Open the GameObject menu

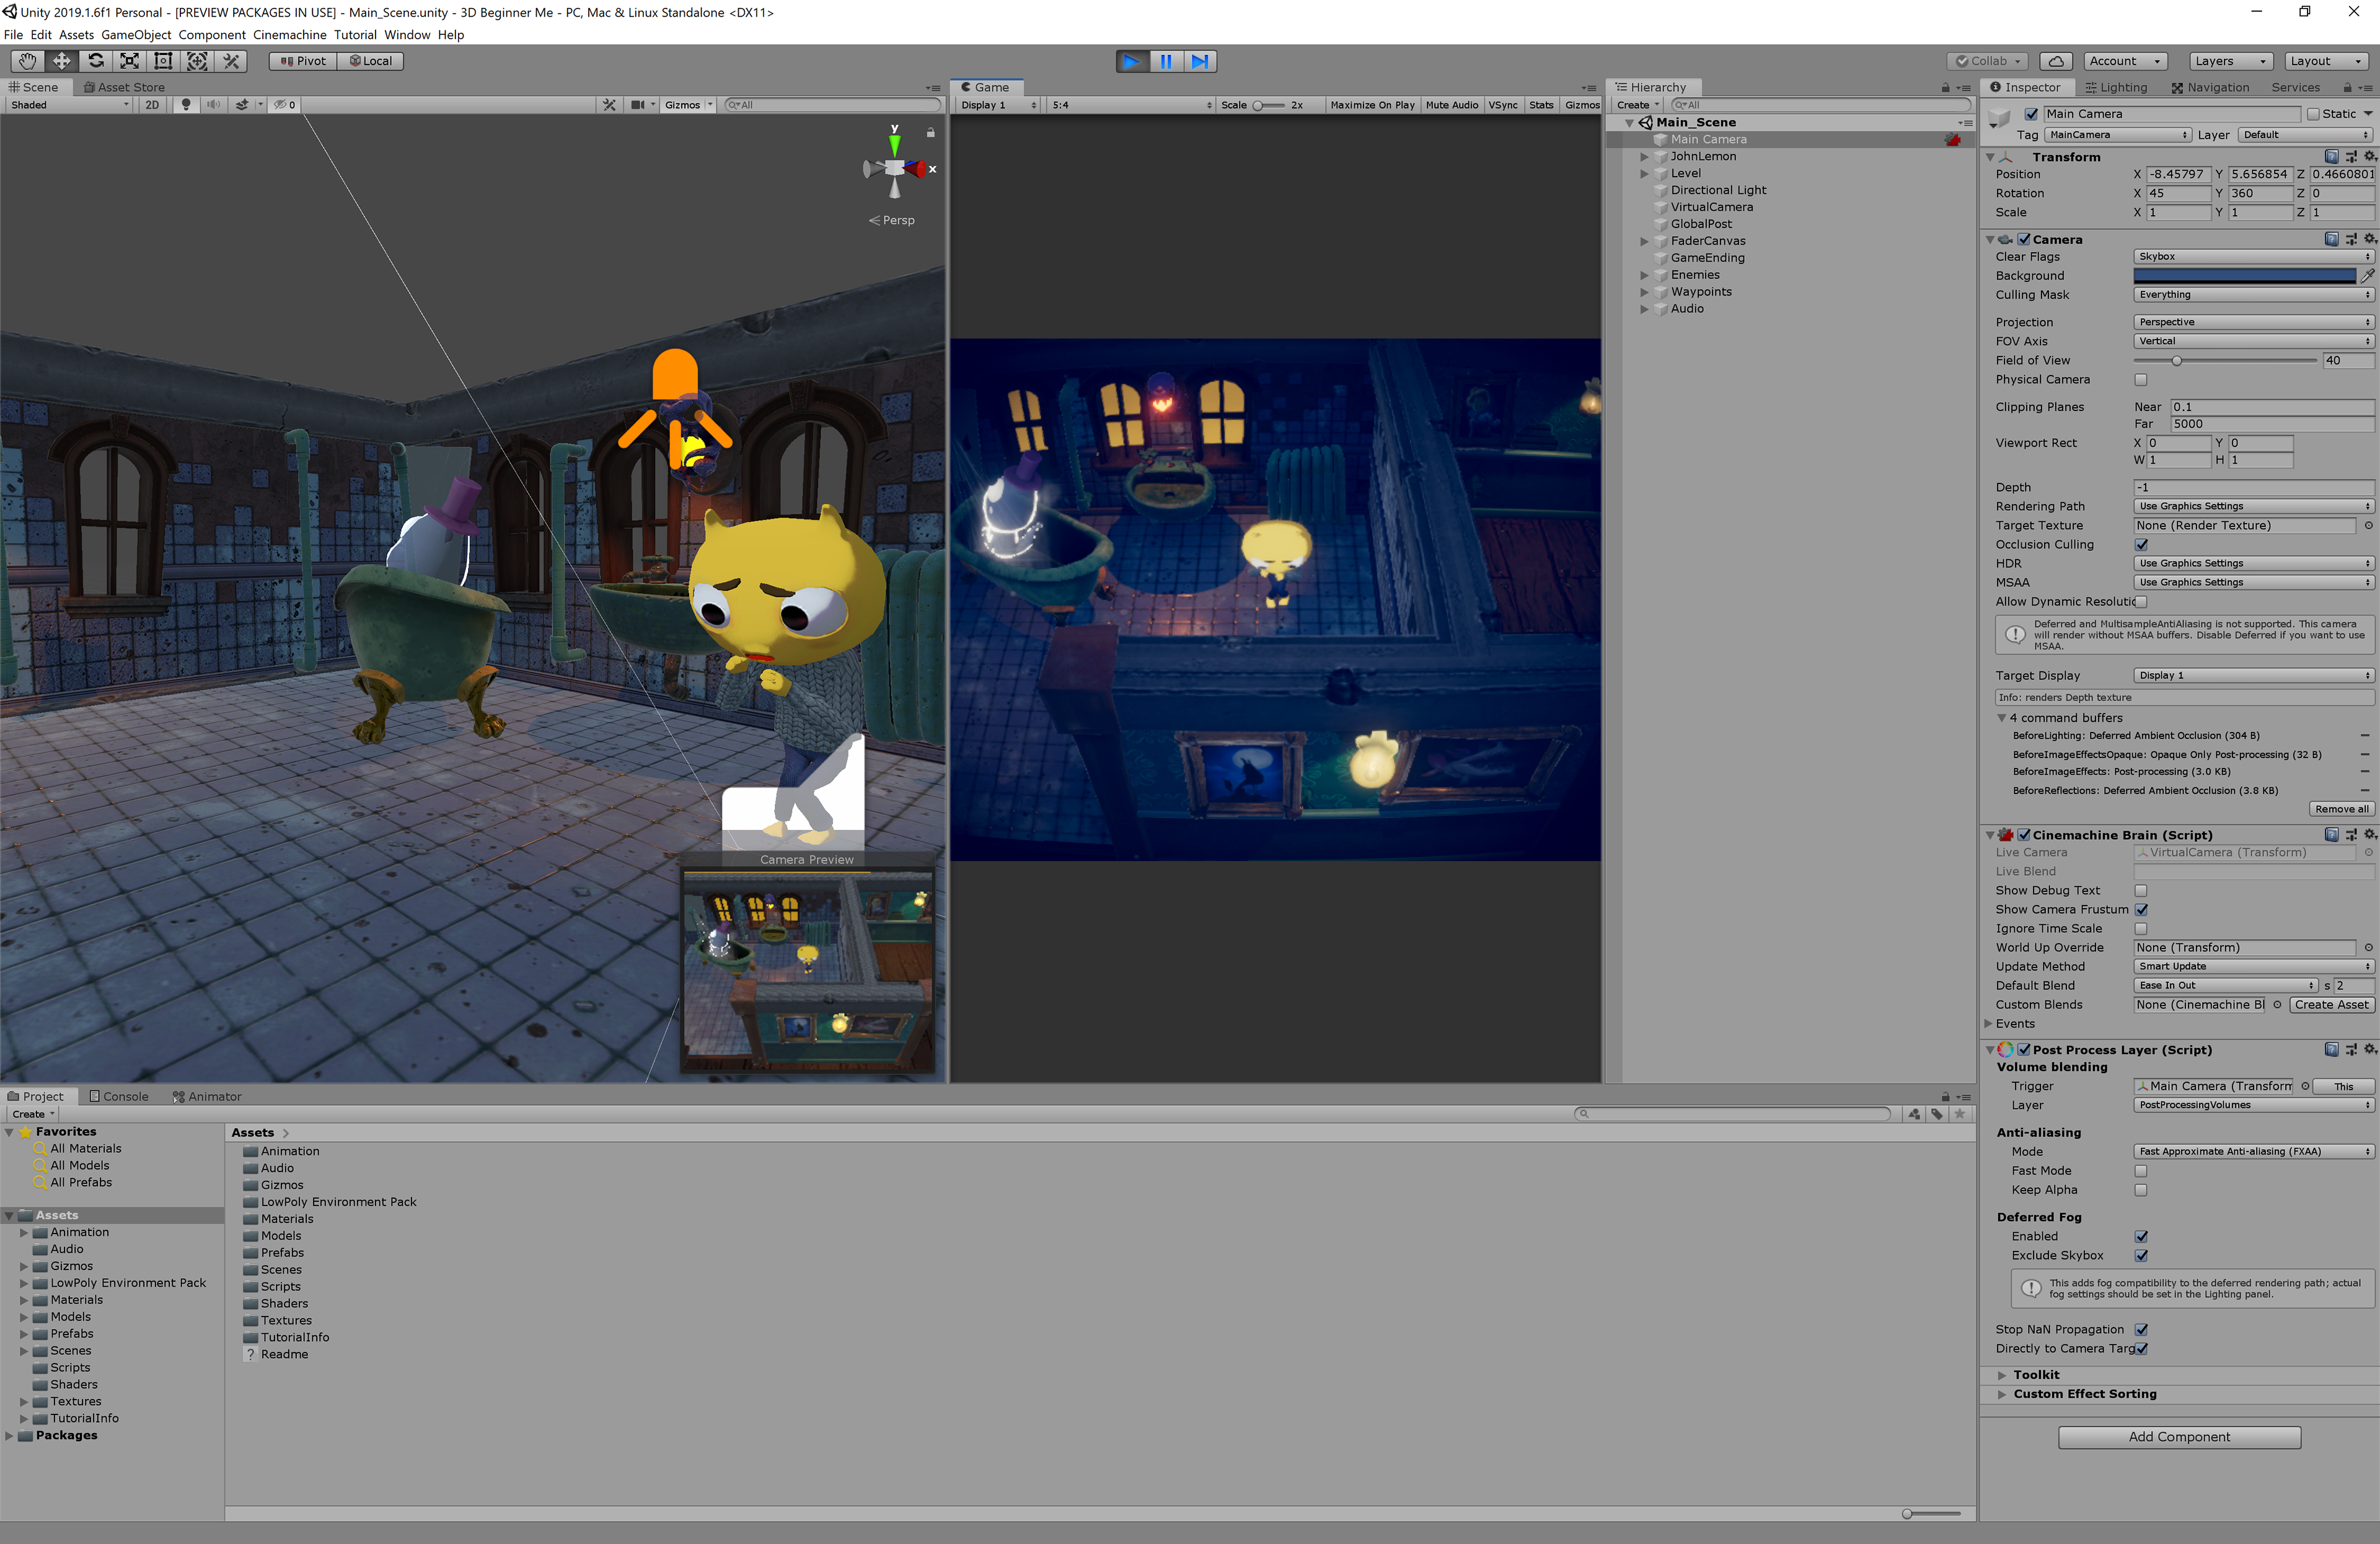(x=136, y=35)
